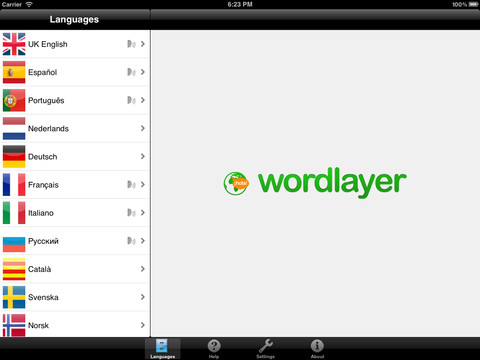
Task: Tap the Swedish flag icon
Action: coord(14,297)
